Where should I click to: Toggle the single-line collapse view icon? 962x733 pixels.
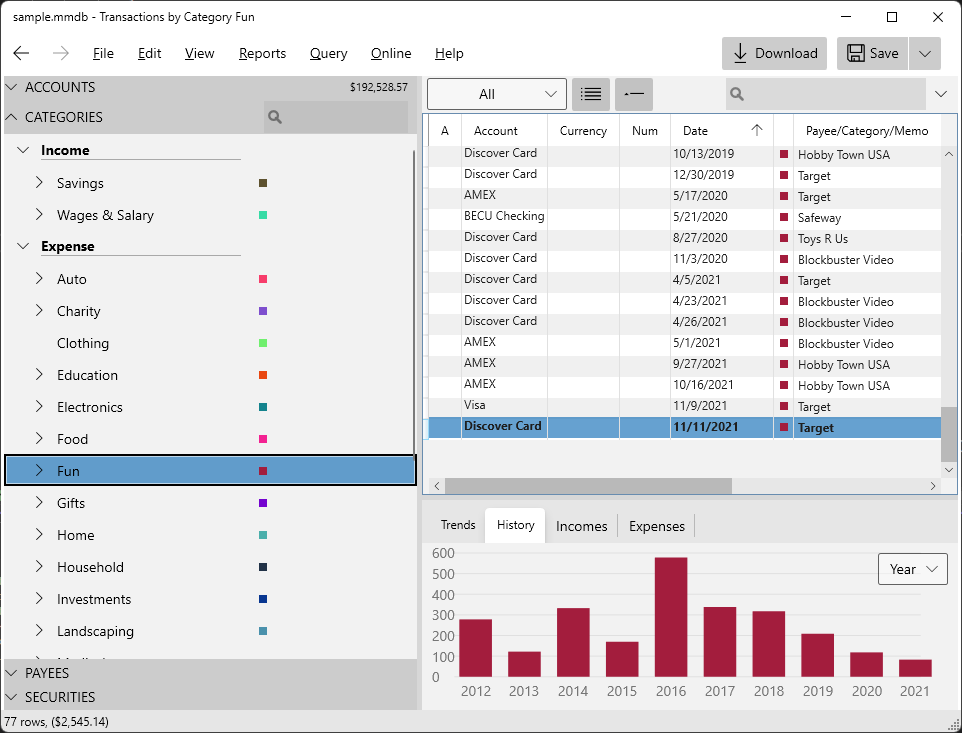point(634,94)
